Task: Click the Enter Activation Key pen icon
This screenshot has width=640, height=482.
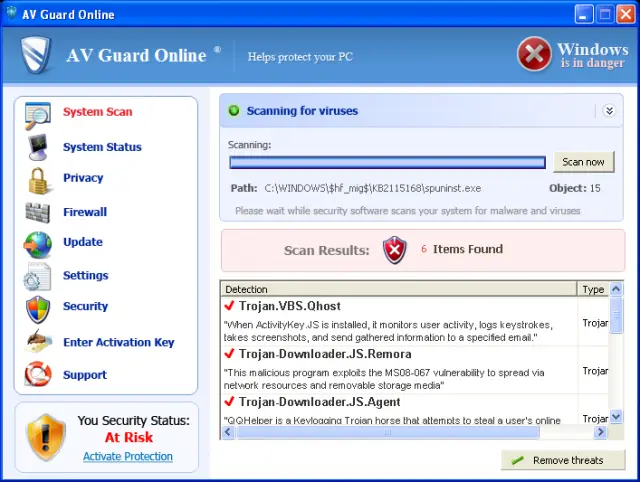Action: pyautogui.click(x=38, y=341)
